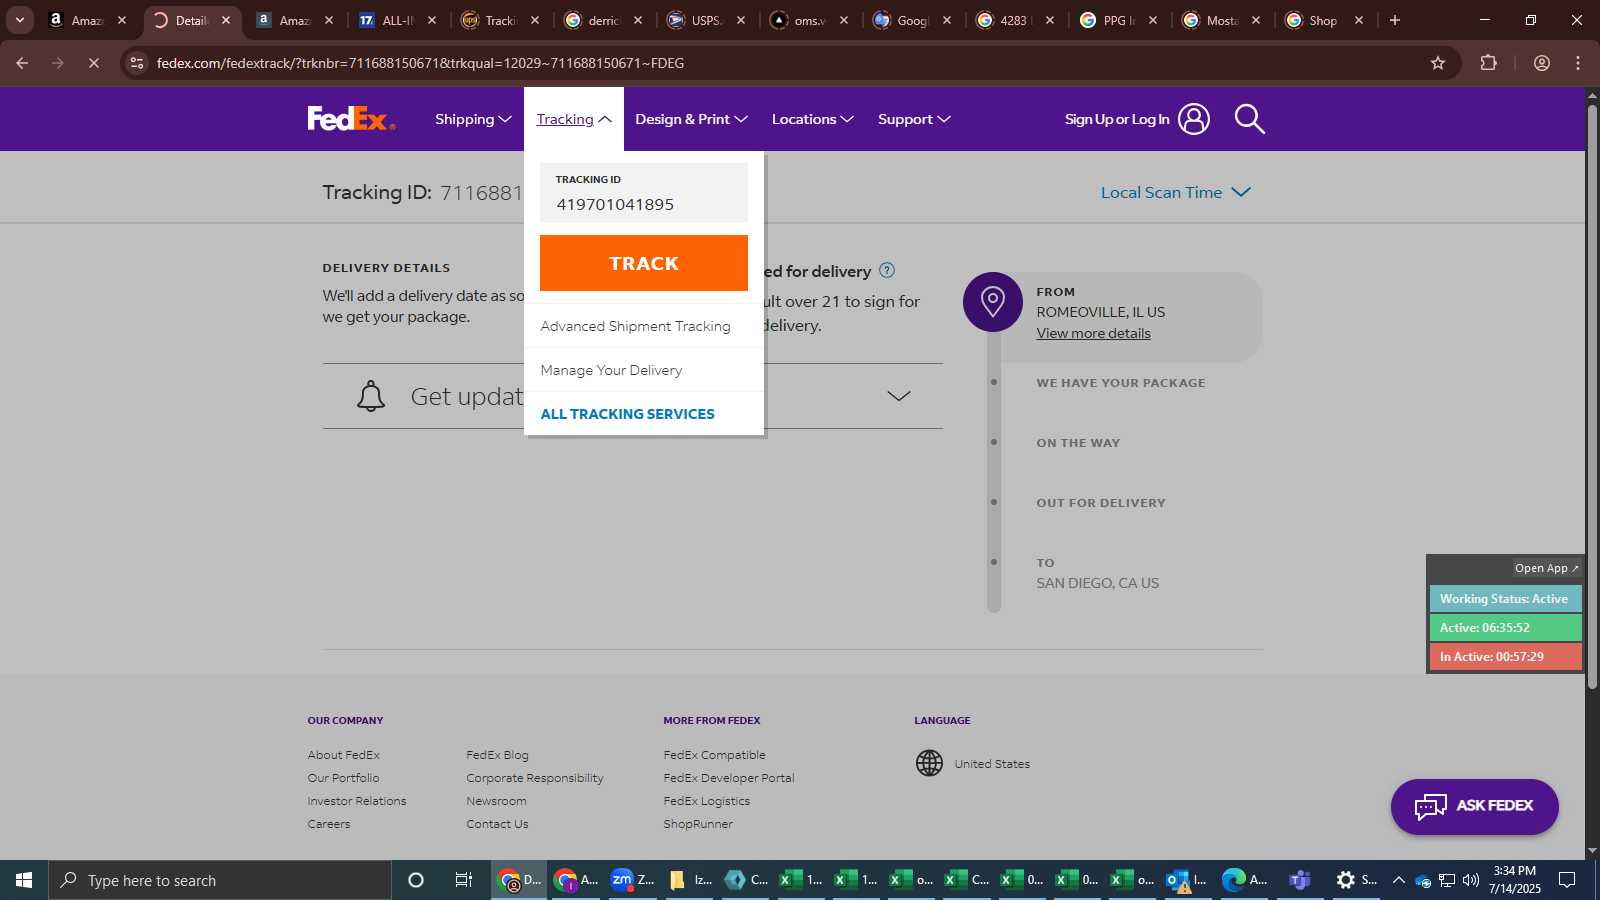Click the bell notification icon

(371, 396)
